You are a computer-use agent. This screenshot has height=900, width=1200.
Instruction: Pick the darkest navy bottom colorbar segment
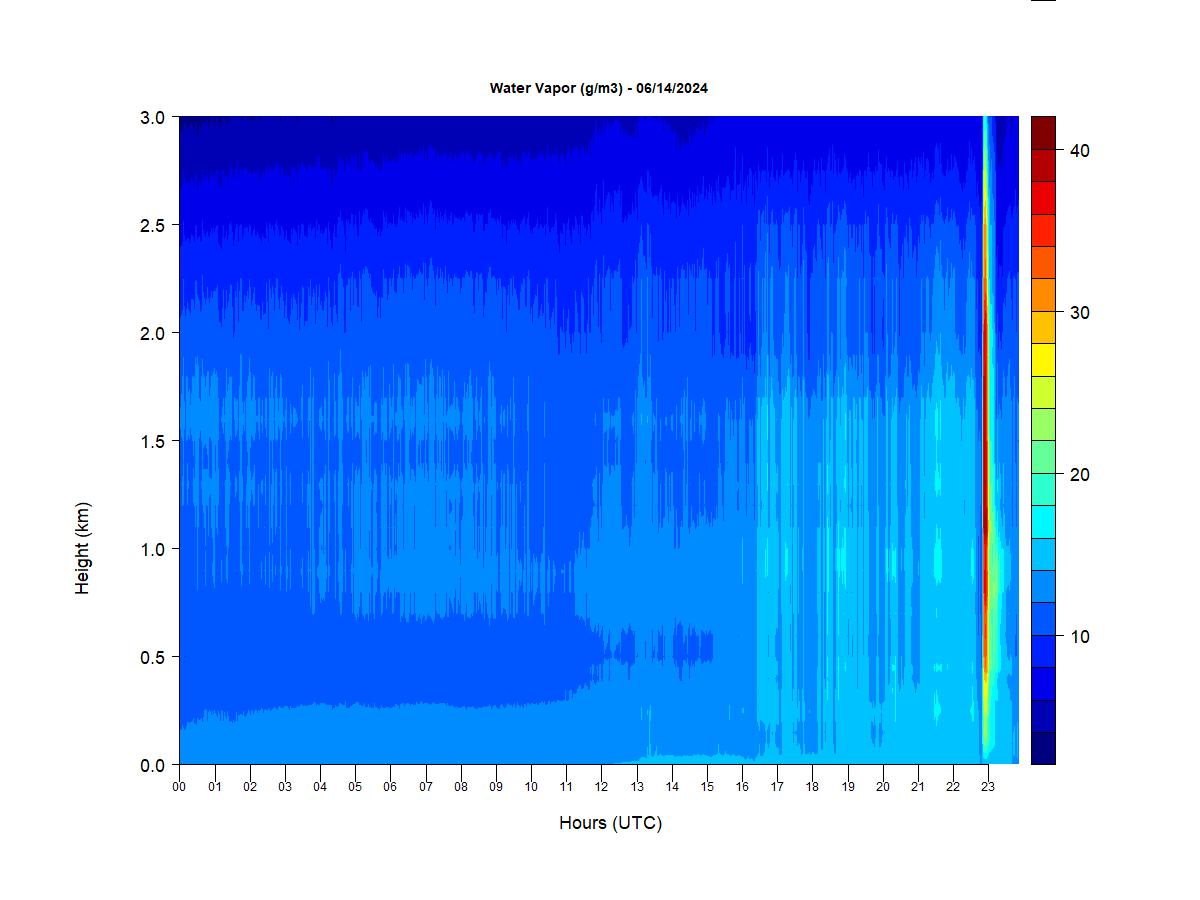coord(1043,748)
